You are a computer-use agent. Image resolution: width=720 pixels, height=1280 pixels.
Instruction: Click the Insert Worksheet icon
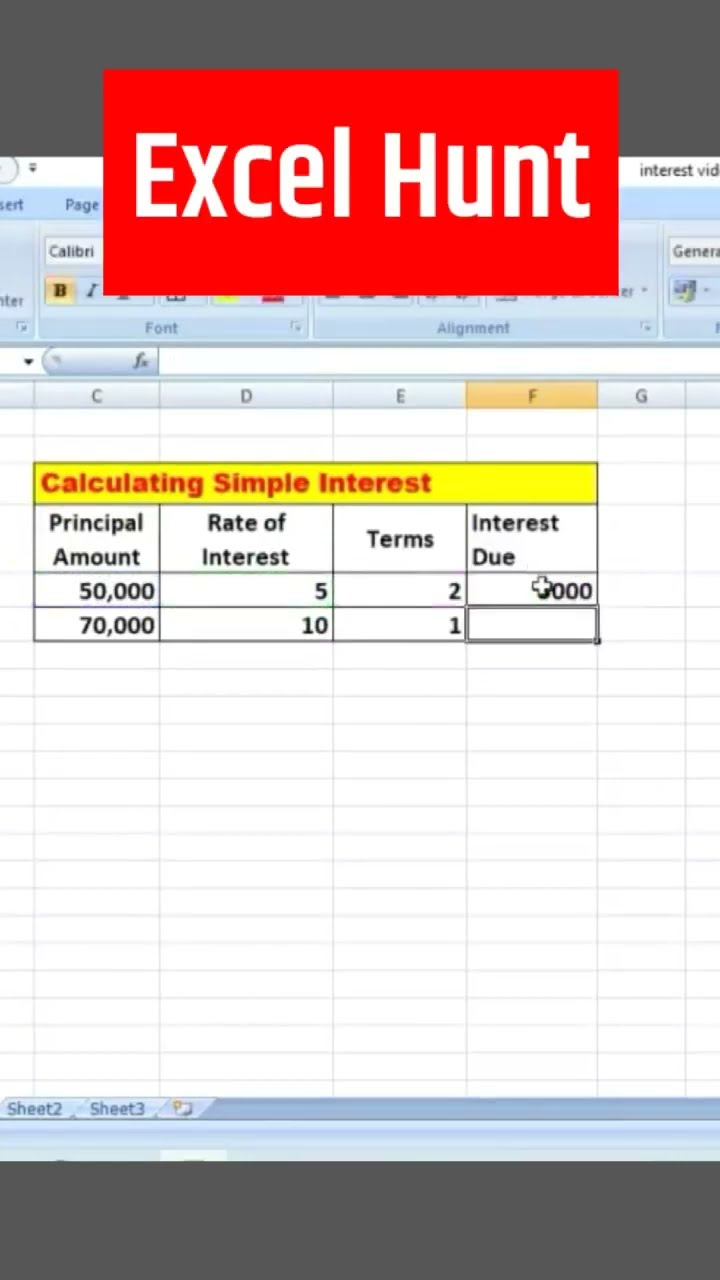coord(182,1108)
